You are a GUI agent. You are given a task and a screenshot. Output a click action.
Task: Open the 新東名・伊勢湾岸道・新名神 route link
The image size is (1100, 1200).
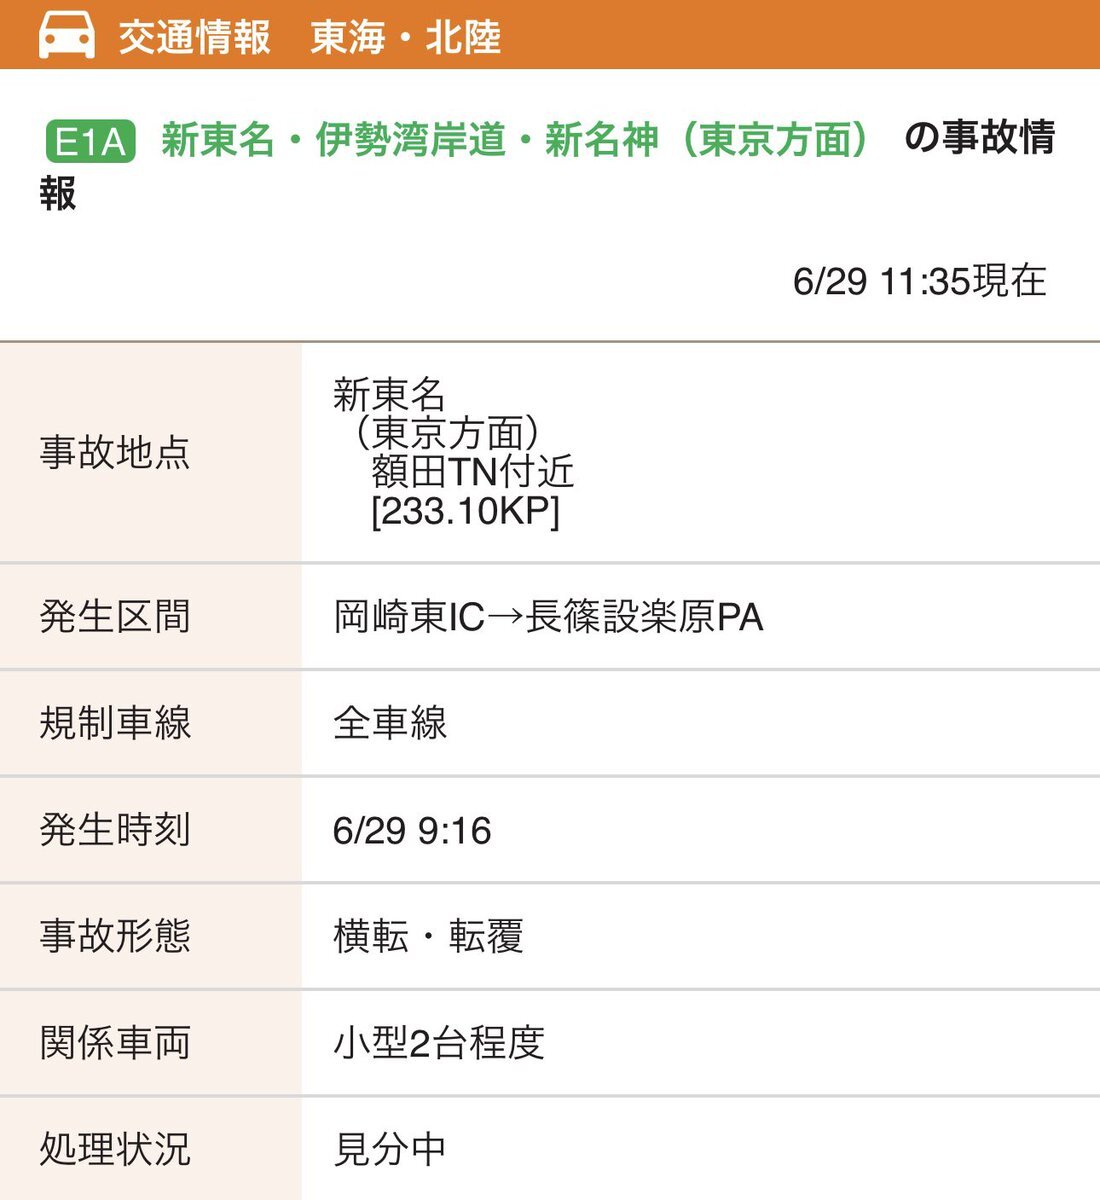click(x=516, y=140)
